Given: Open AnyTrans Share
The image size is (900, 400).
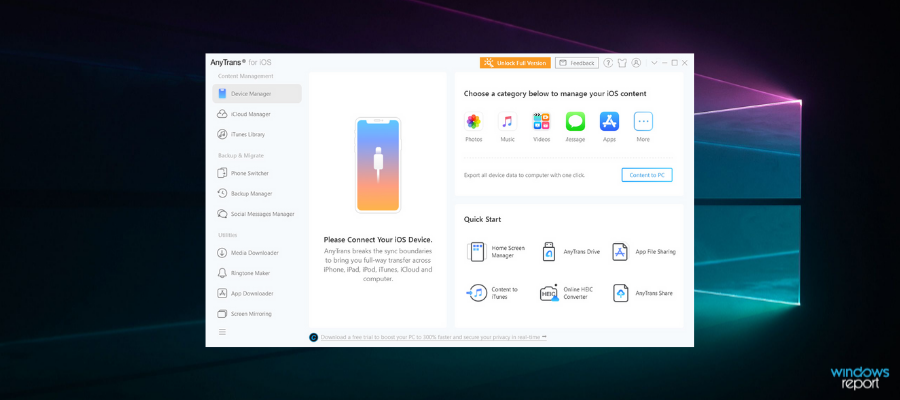Looking at the screenshot, I should (643, 293).
